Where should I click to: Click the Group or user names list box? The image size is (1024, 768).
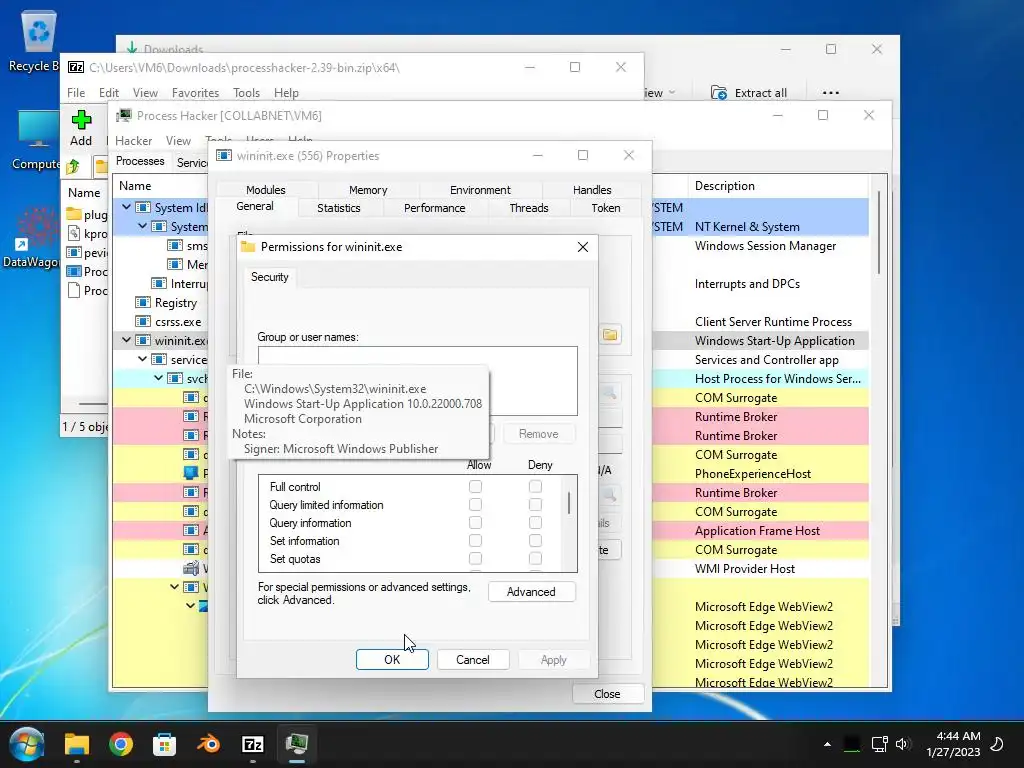418,381
